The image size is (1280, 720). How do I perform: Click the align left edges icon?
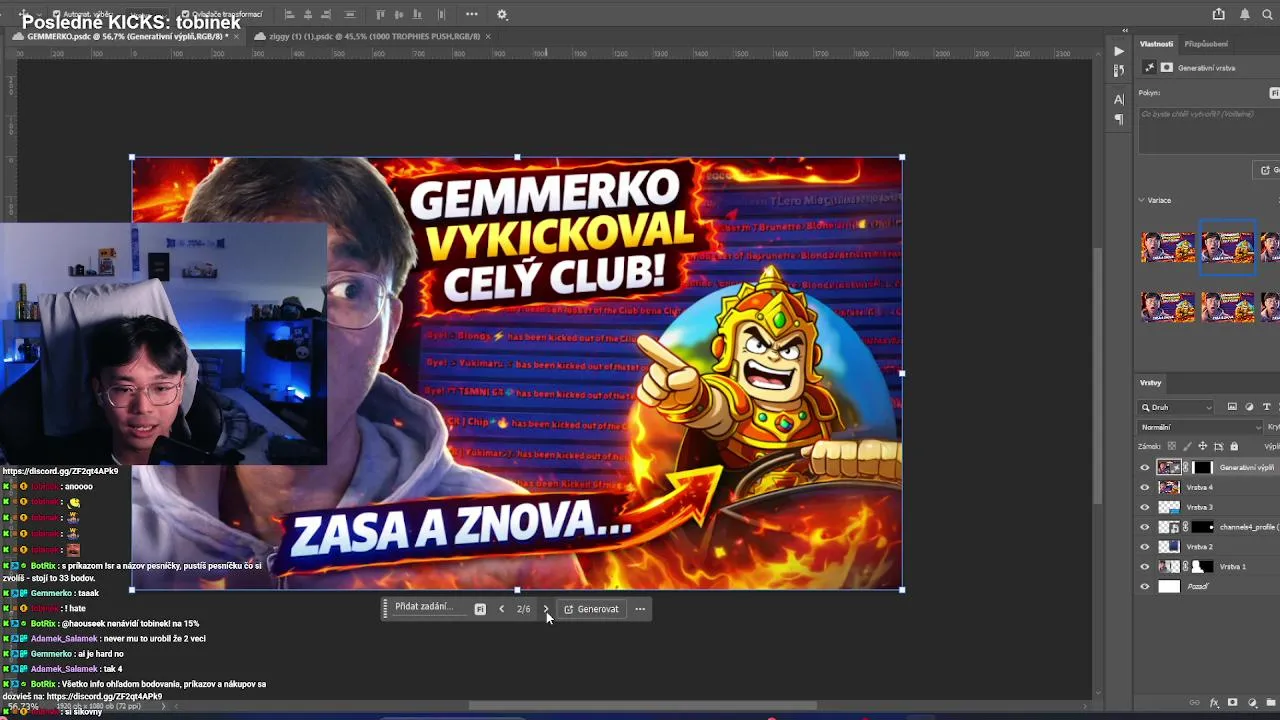click(290, 14)
